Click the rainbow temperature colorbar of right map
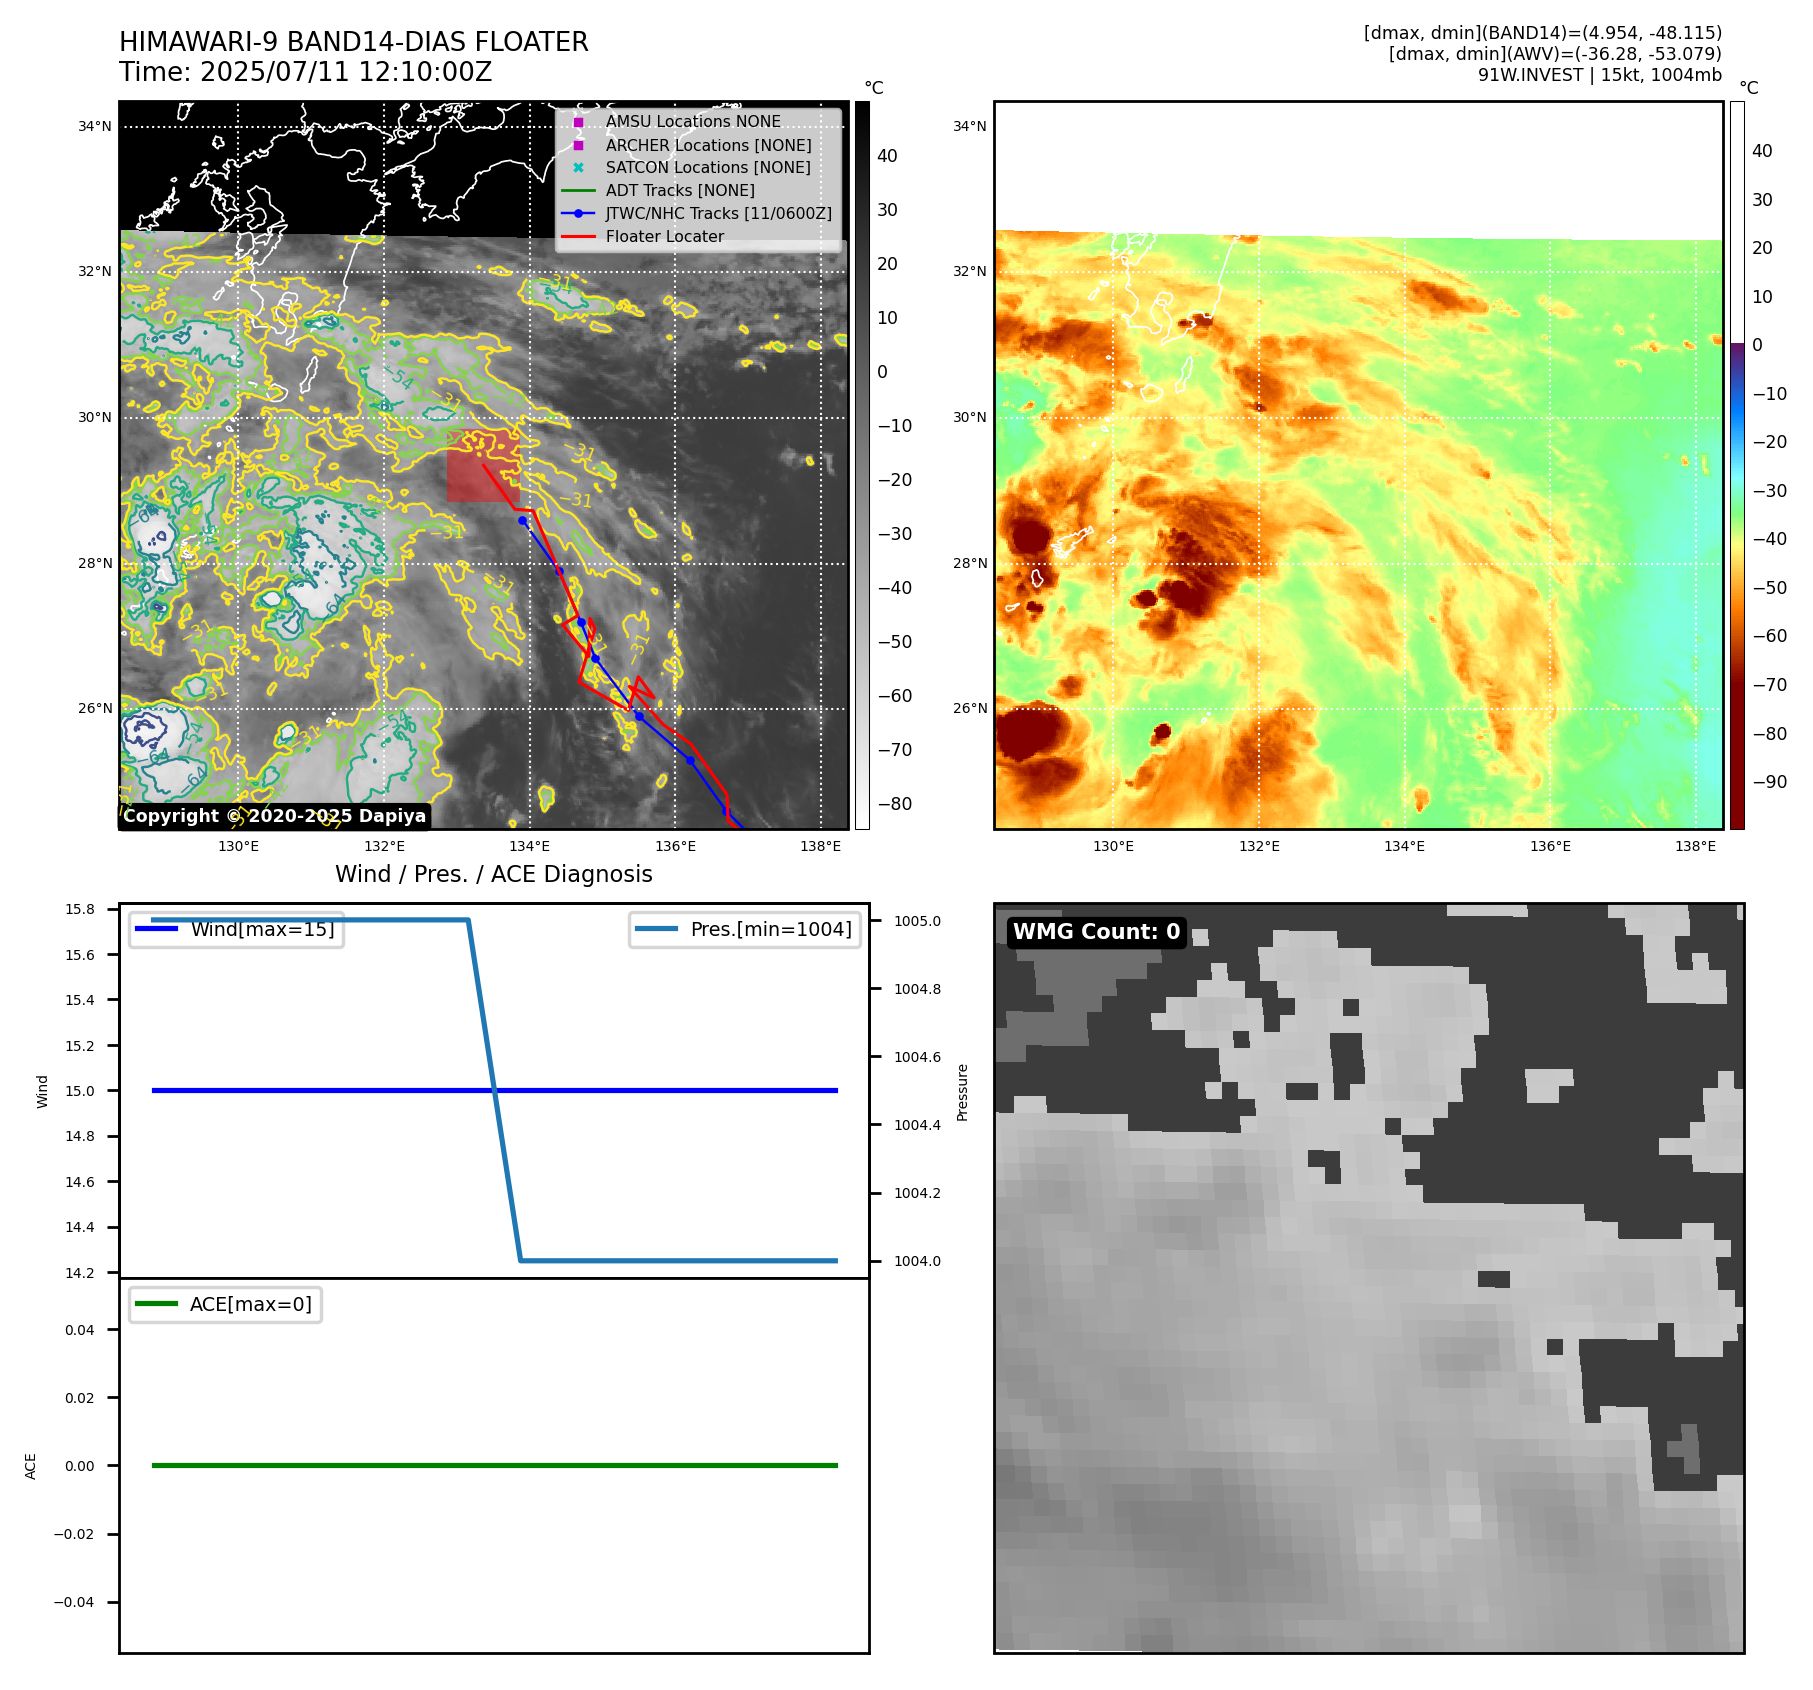Screen dimensions: 1813x1690 pos(1737,465)
